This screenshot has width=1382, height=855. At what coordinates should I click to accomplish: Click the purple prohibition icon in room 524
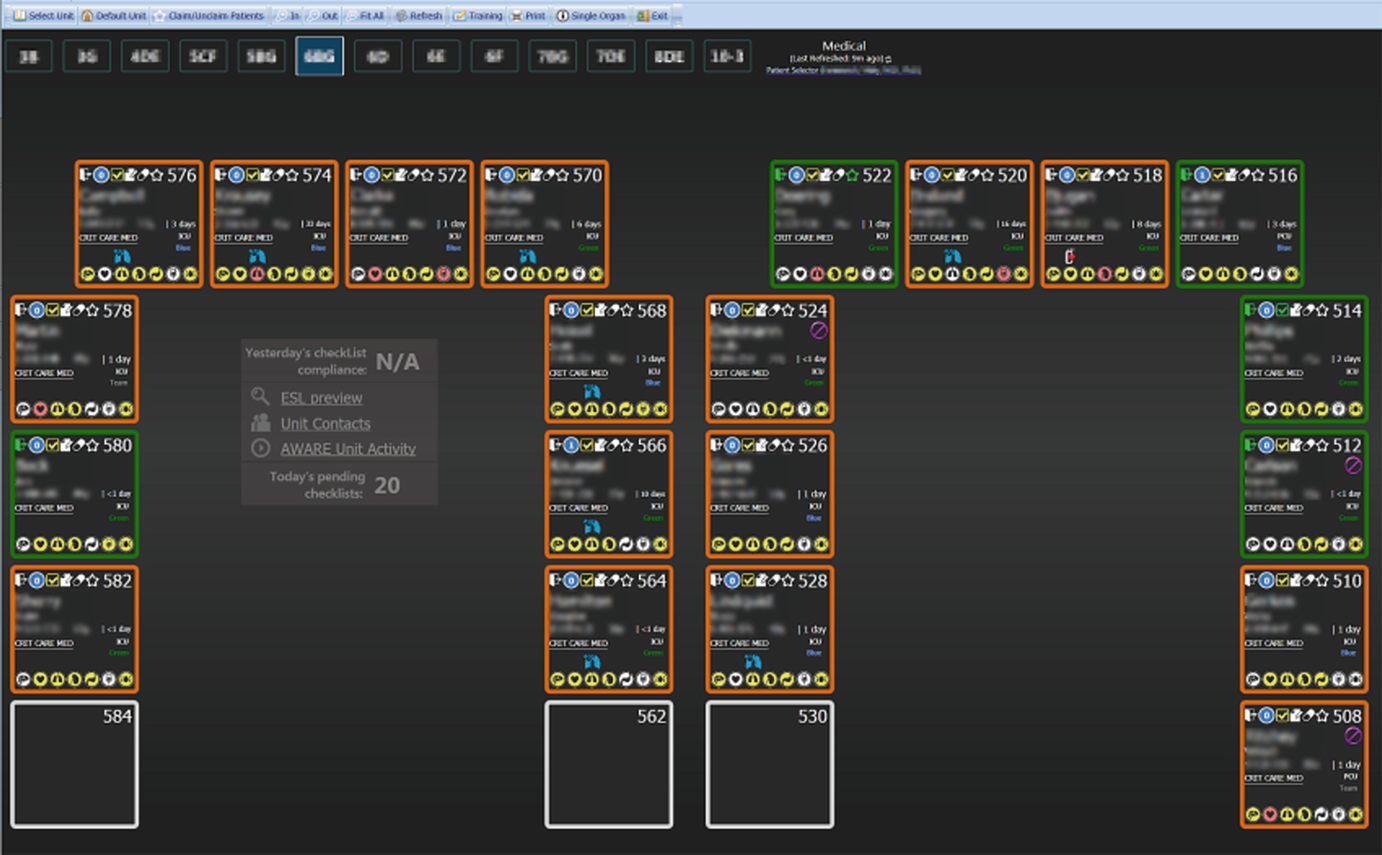819,331
